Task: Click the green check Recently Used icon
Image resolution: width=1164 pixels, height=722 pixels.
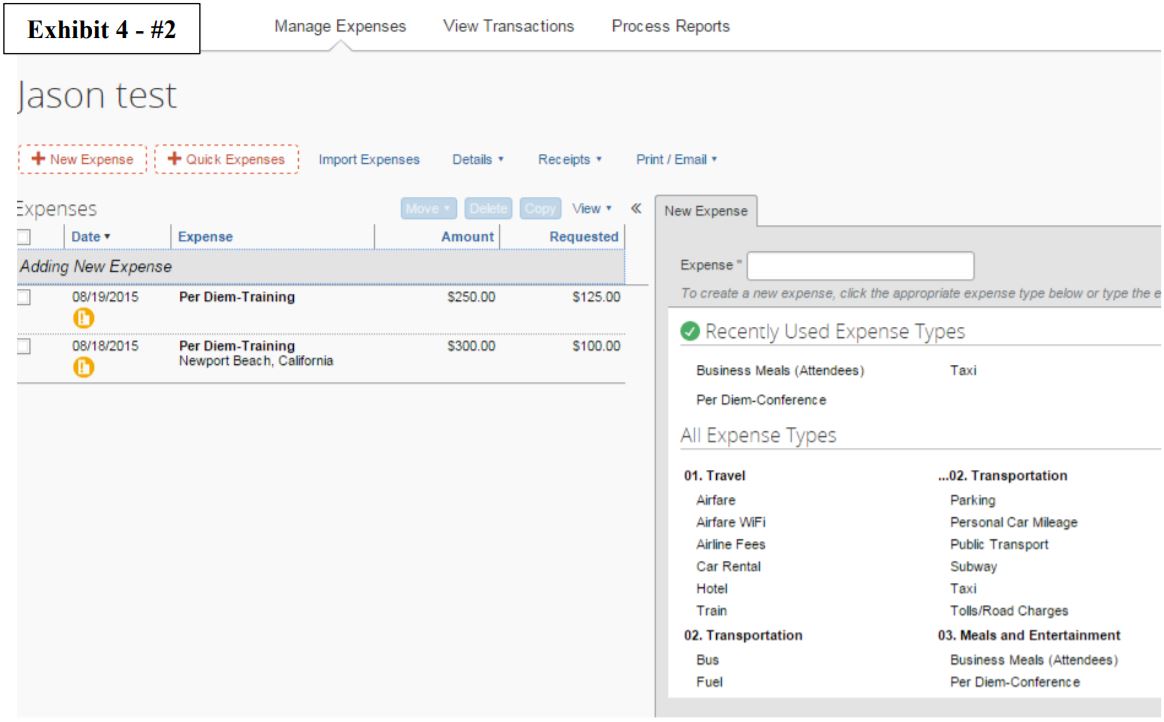Action: 690,331
